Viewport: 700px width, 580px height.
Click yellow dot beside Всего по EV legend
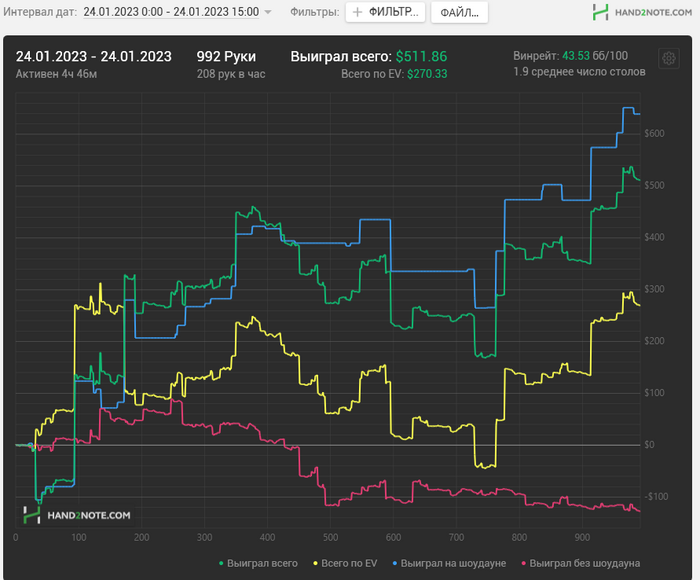point(315,563)
